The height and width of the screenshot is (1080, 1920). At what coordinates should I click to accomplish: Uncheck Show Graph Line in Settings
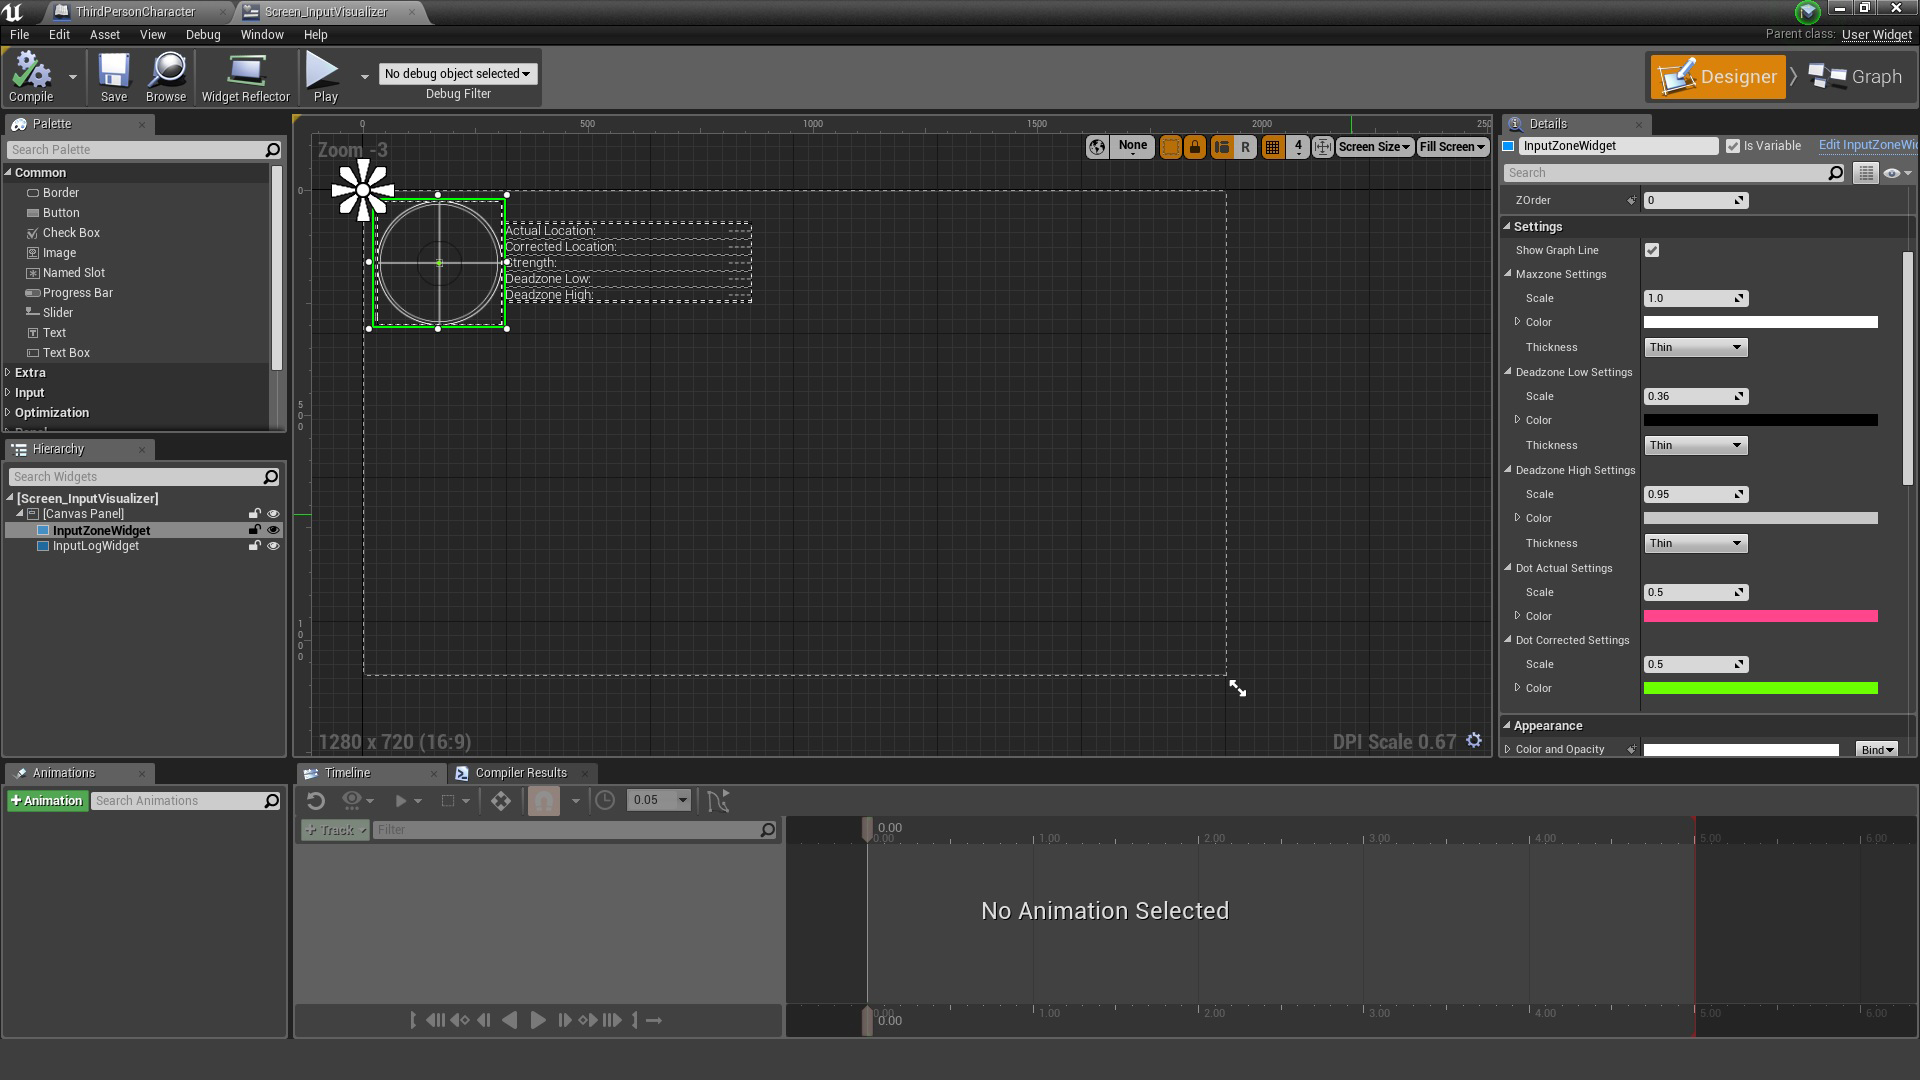click(x=1652, y=250)
